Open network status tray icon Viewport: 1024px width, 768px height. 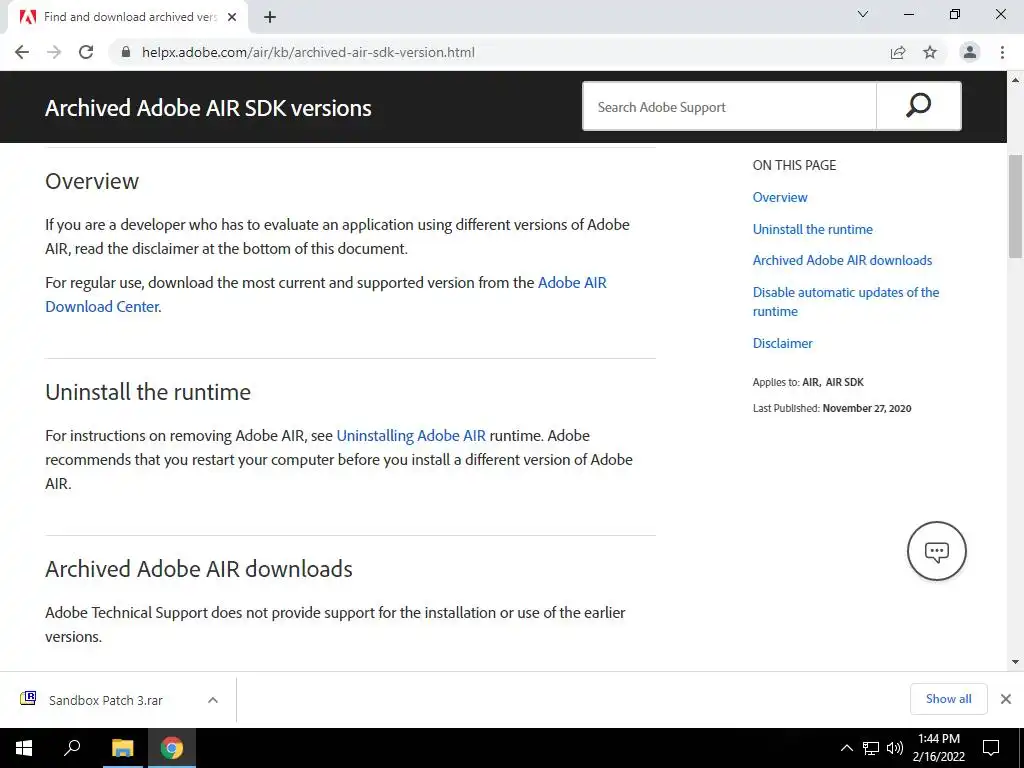click(x=871, y=748)
